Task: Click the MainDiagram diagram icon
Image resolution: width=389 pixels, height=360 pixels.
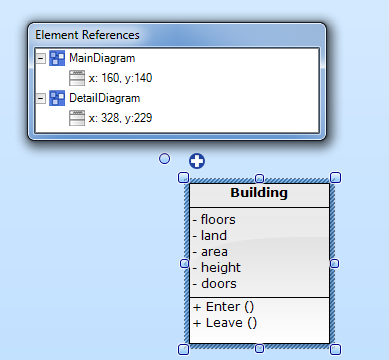Action: tap(57, 58)
